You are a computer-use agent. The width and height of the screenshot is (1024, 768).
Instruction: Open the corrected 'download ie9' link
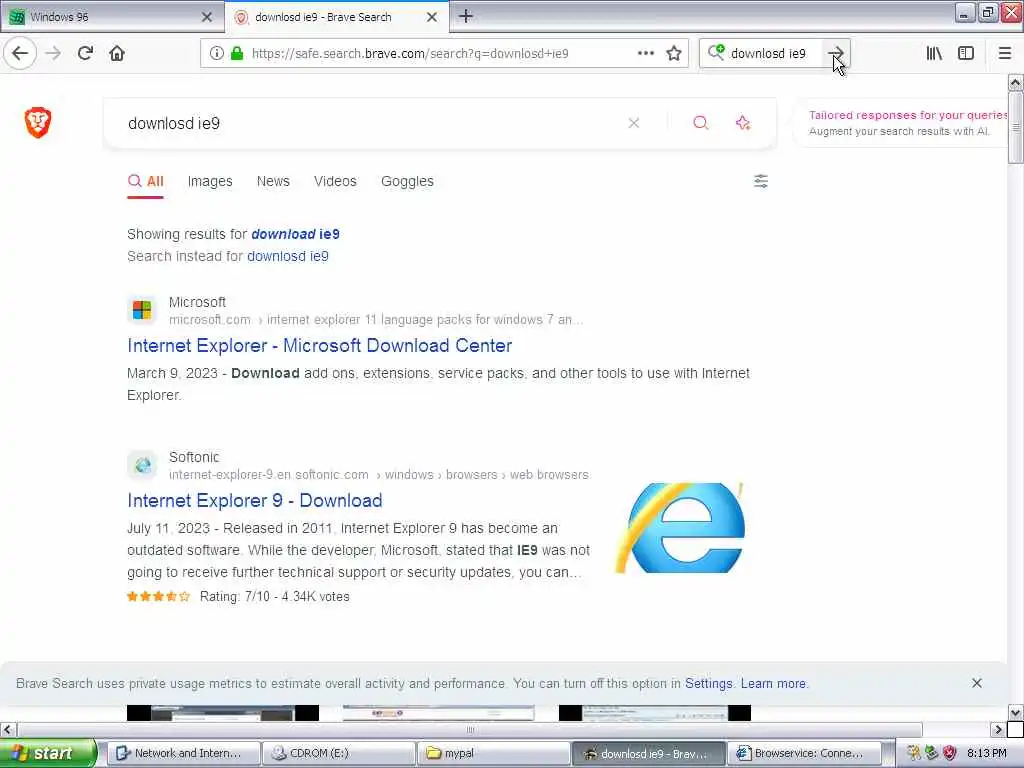click(x=295, y=234)
